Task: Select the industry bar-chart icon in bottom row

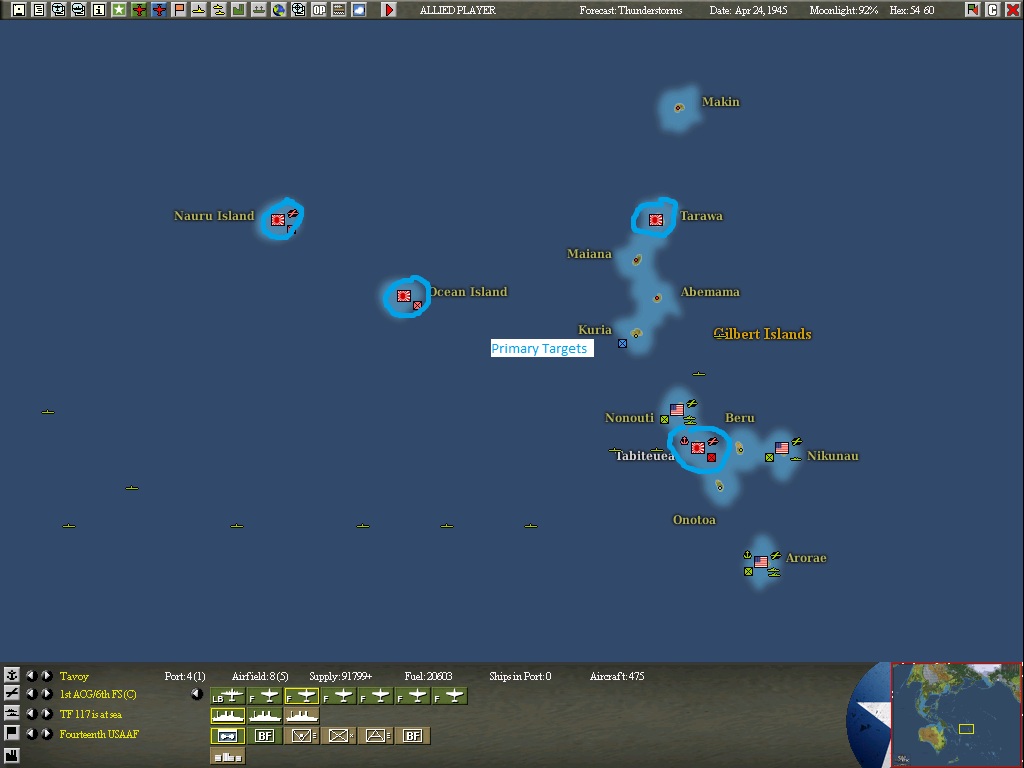Action: (x=227, y=756)
